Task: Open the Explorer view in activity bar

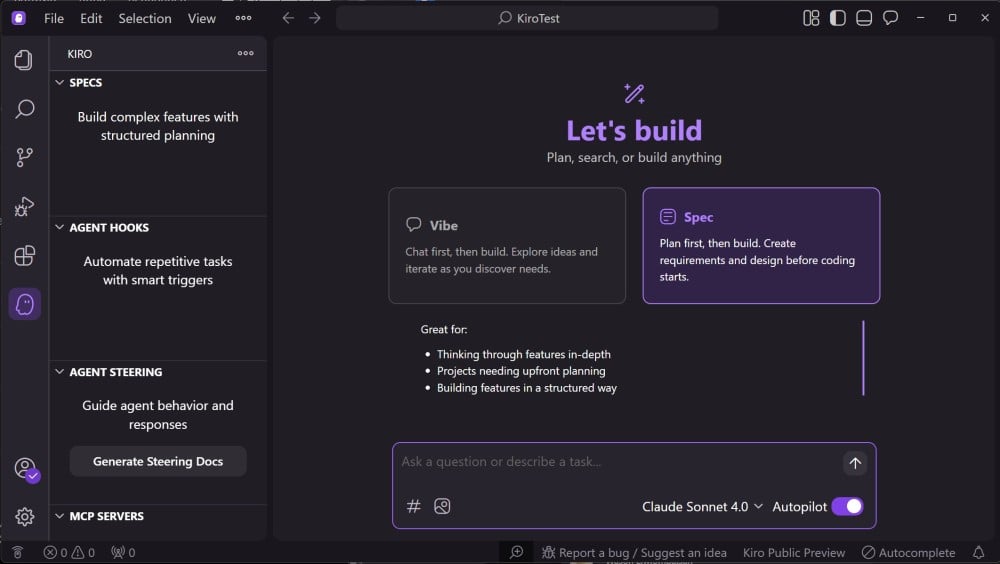Action: (x=24, y=60)
